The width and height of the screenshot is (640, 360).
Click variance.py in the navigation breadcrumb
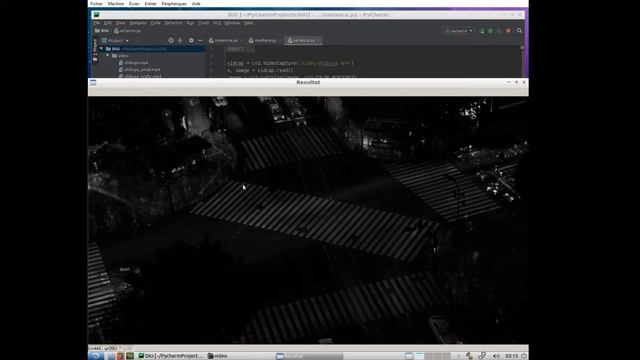(x=128, y=31)
